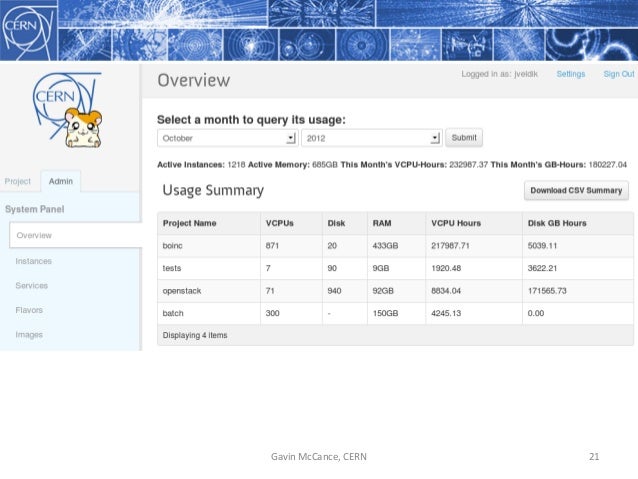Open the Services sidebar item
The width and height of the screenshot is (638, 479).
(32, 286)
